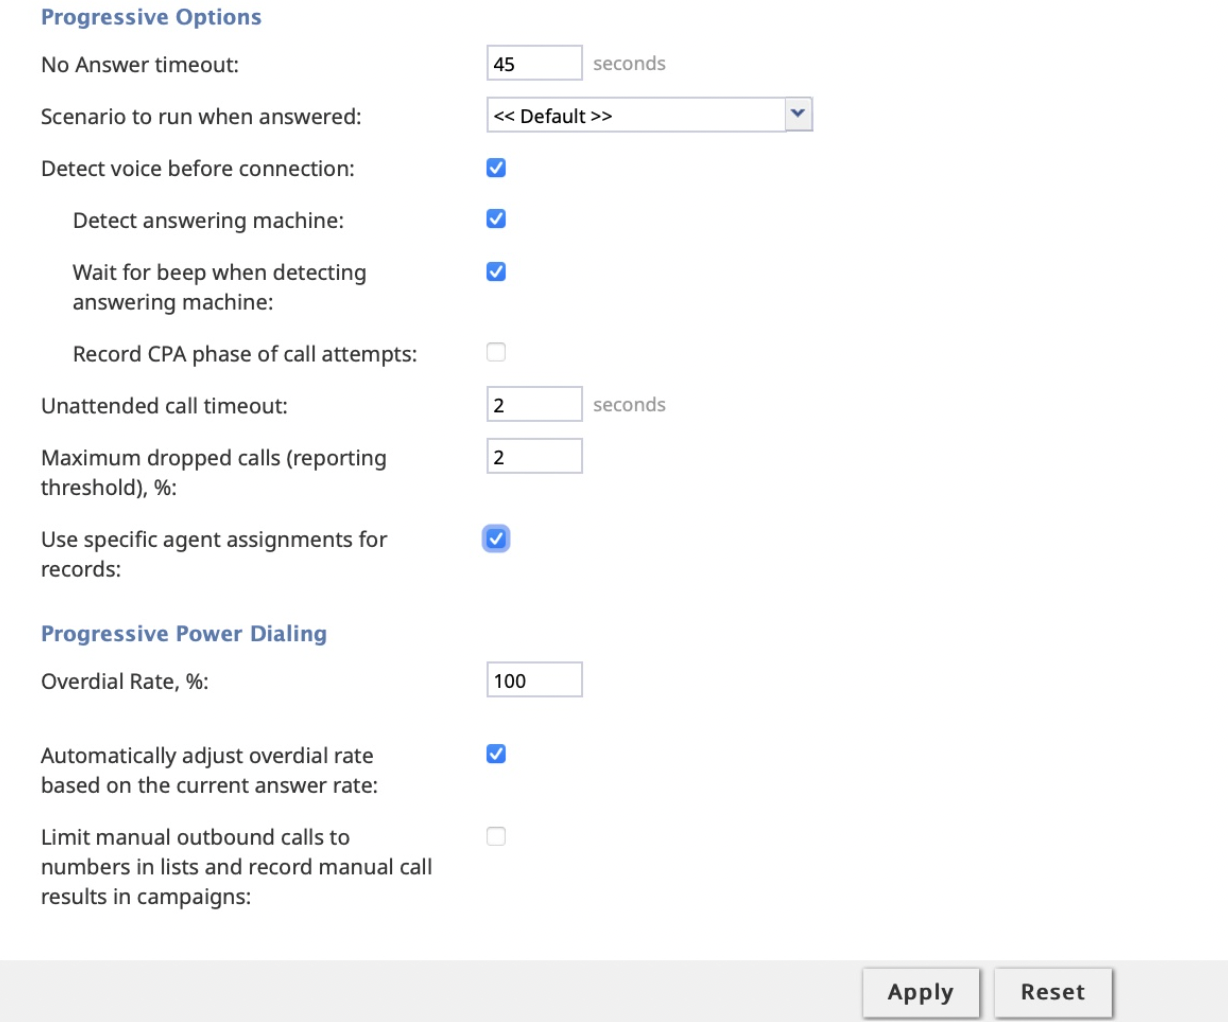Screen dimensions: 1228x1022
Task: Uncheck 'Use specific agent assignments for records'
Action: 496,539
